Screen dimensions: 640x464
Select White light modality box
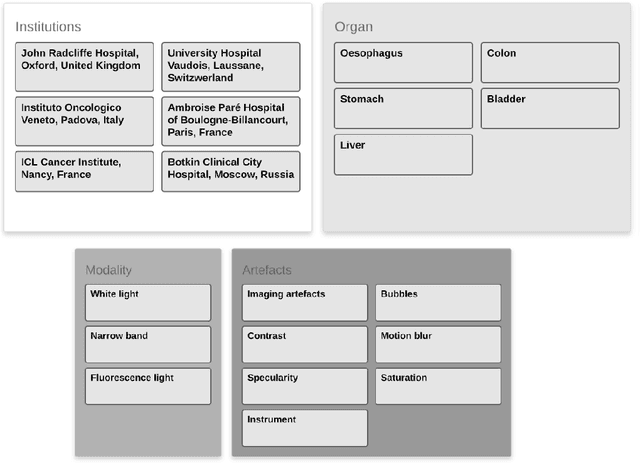pos(148,303)
